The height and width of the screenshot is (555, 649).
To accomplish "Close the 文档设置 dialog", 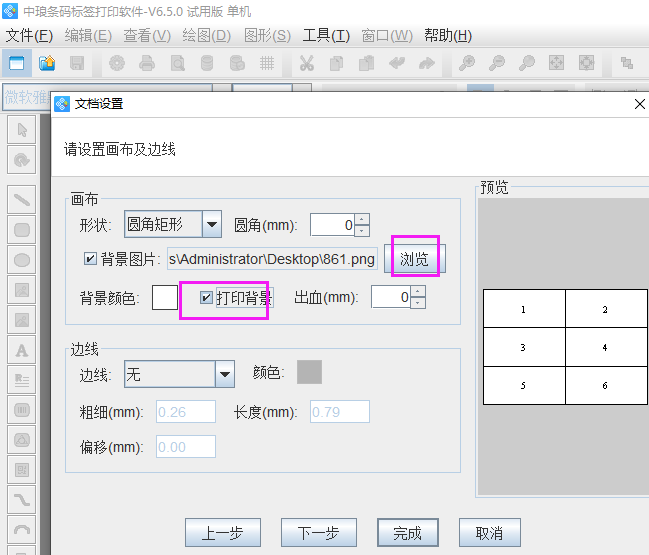I will pos(640,104).
